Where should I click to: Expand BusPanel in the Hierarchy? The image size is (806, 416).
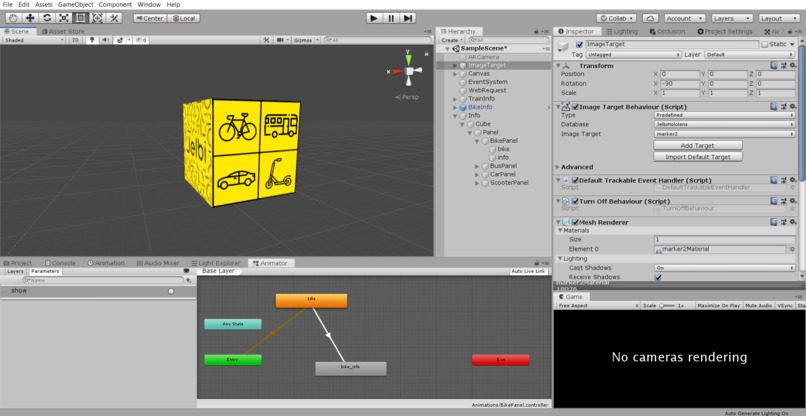[477, 166]
